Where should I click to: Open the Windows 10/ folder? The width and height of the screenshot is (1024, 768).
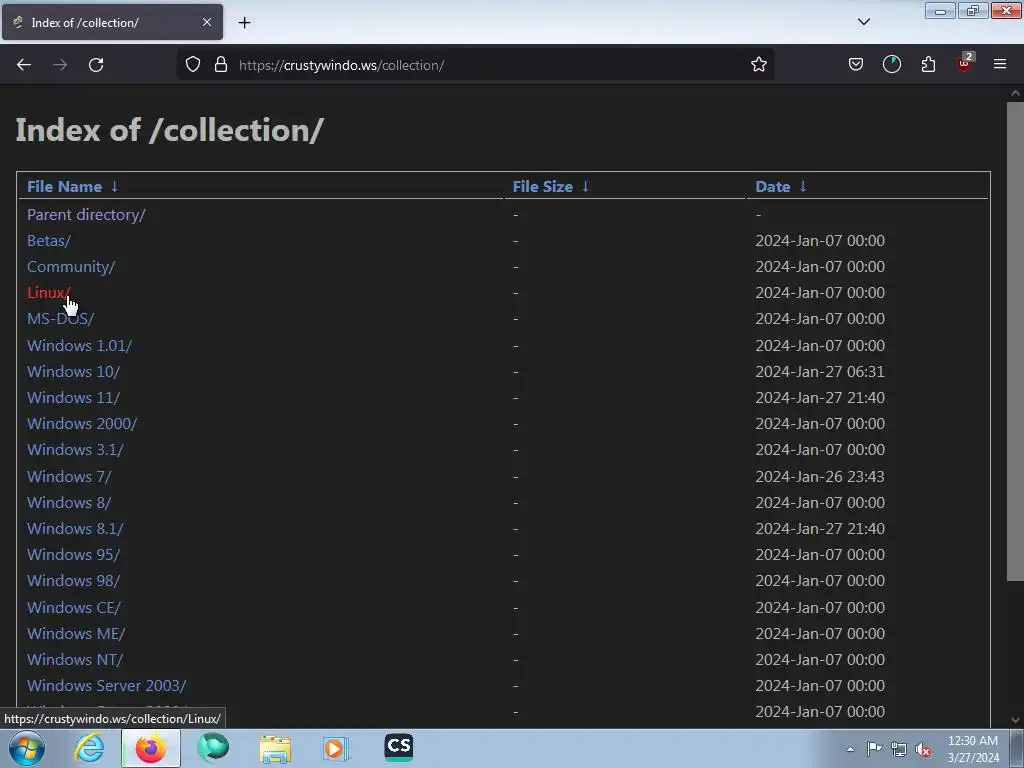[73, 372]
